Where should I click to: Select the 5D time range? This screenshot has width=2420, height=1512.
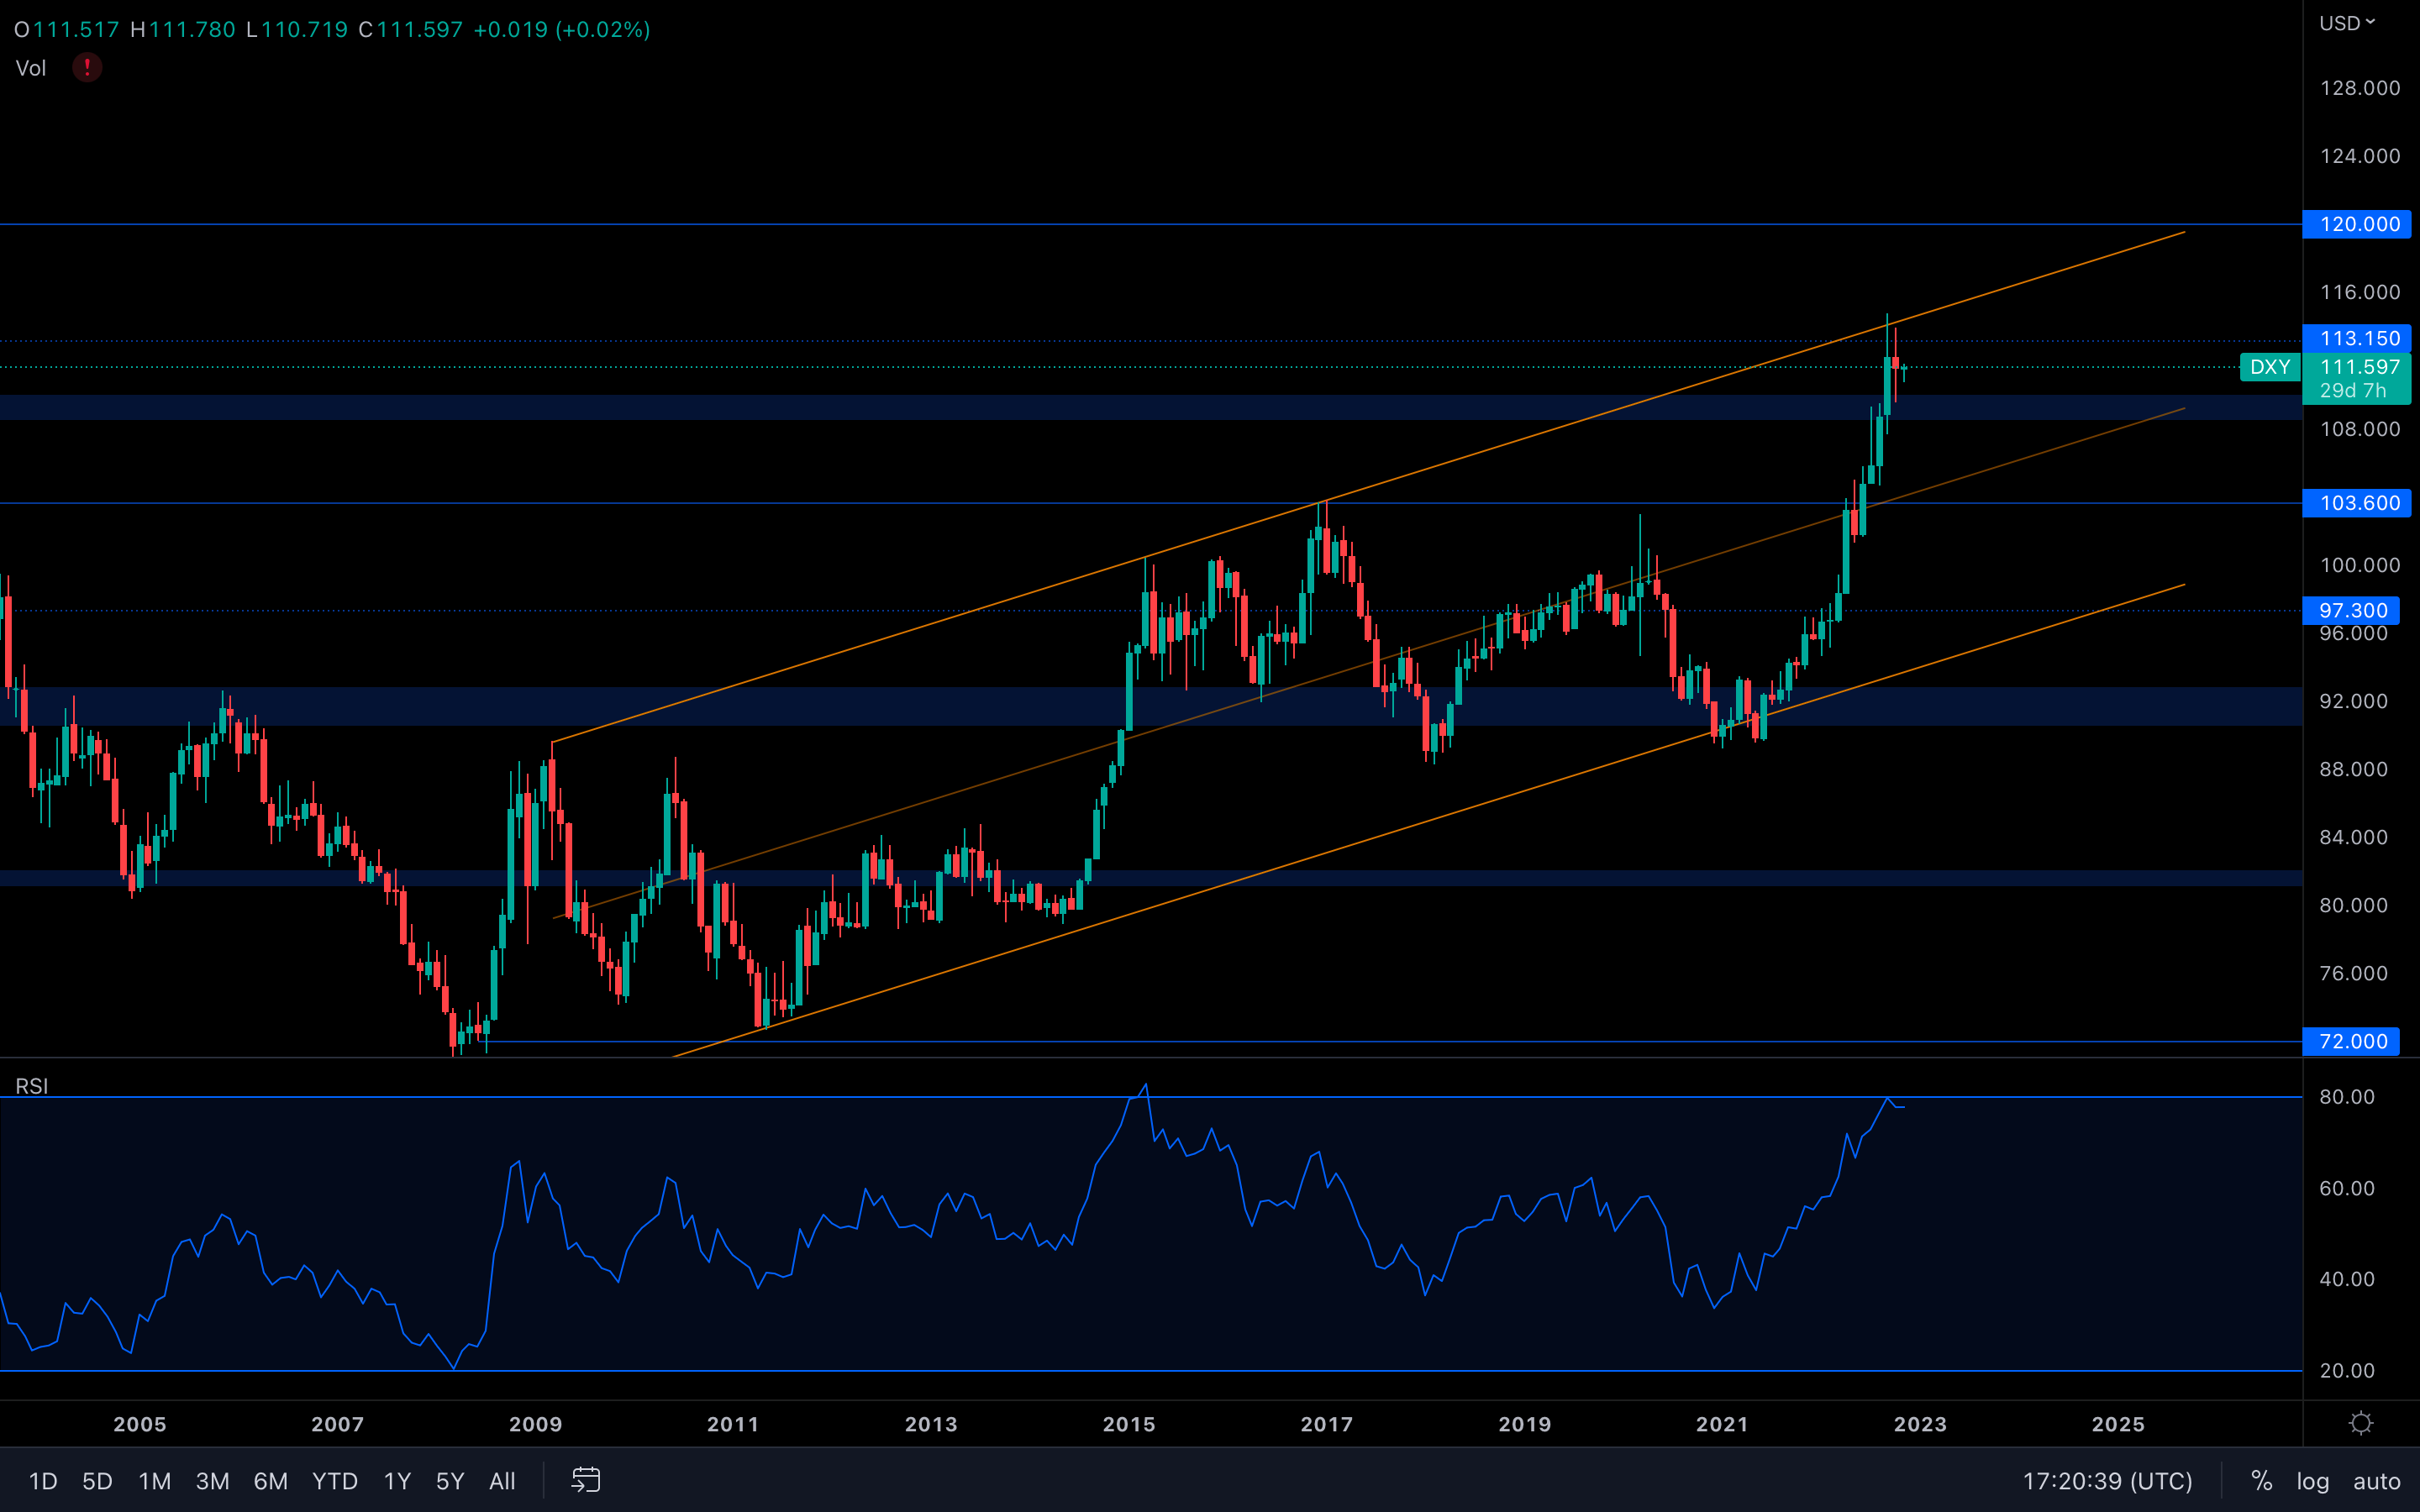click(97, 1481)
